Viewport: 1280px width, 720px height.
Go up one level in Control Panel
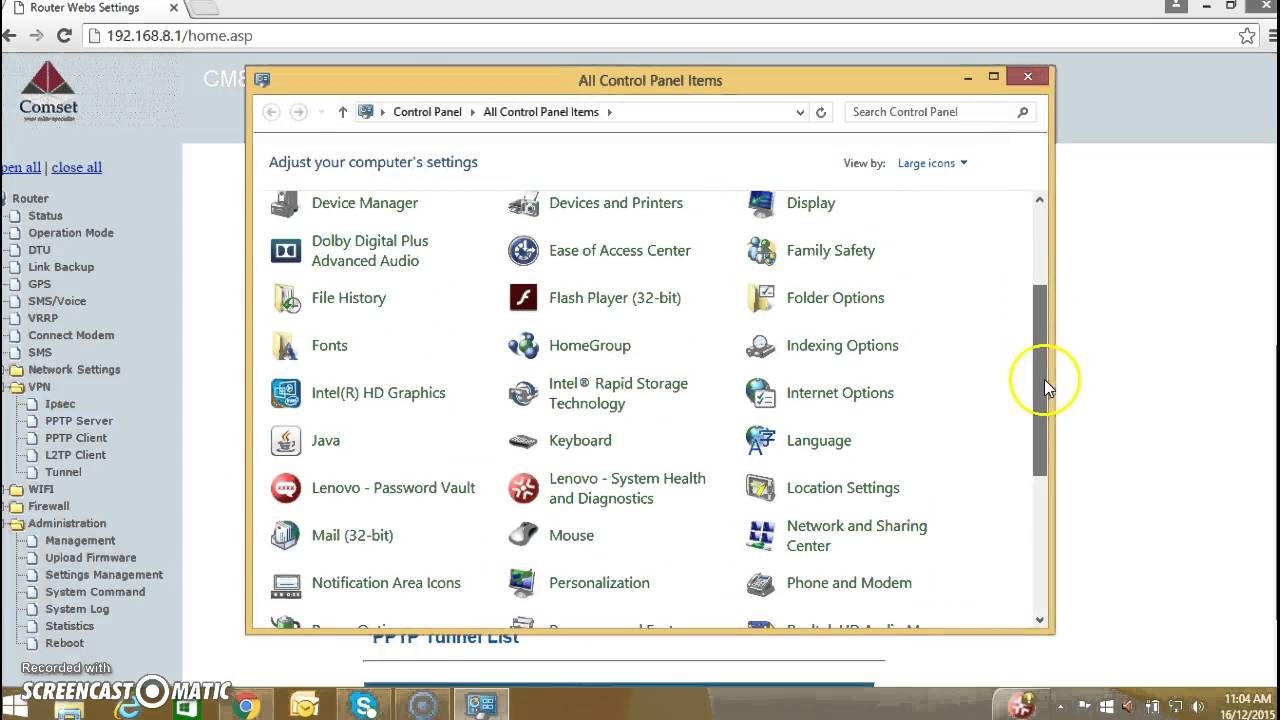pyautogui.click(x=342, y=112)
